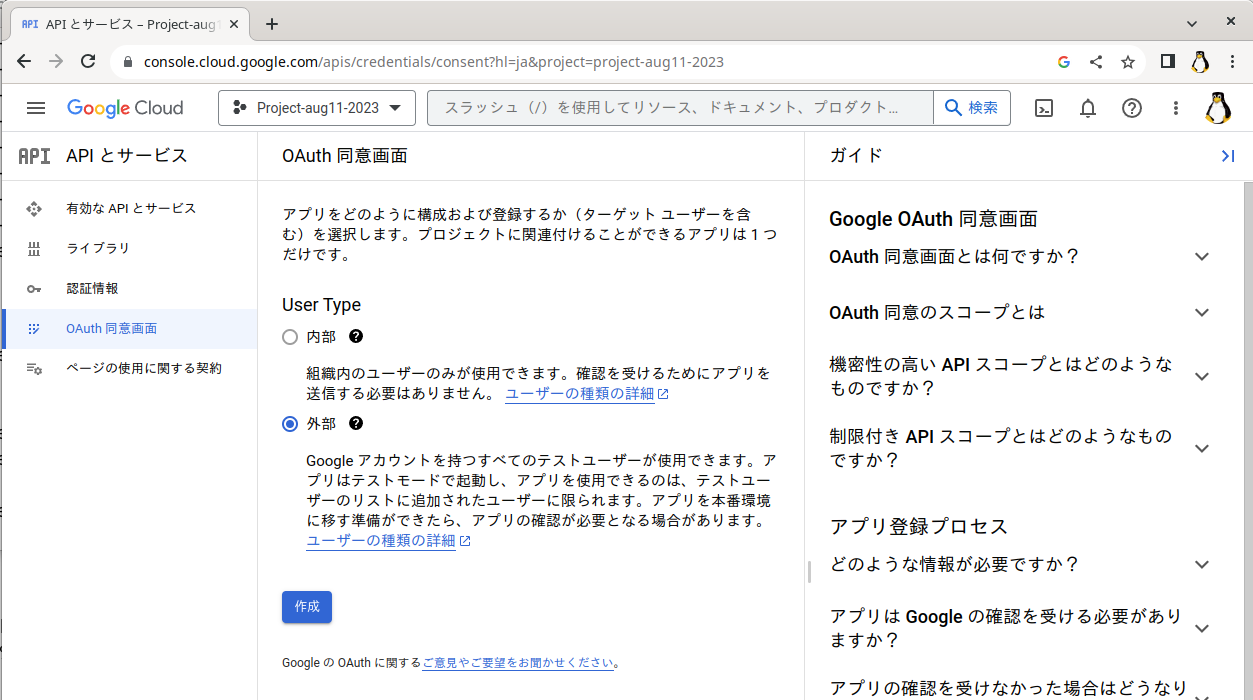Click the 'Google OAuth 同意画面' guide heading
1253x700 pixels.
tap(933, 219)
